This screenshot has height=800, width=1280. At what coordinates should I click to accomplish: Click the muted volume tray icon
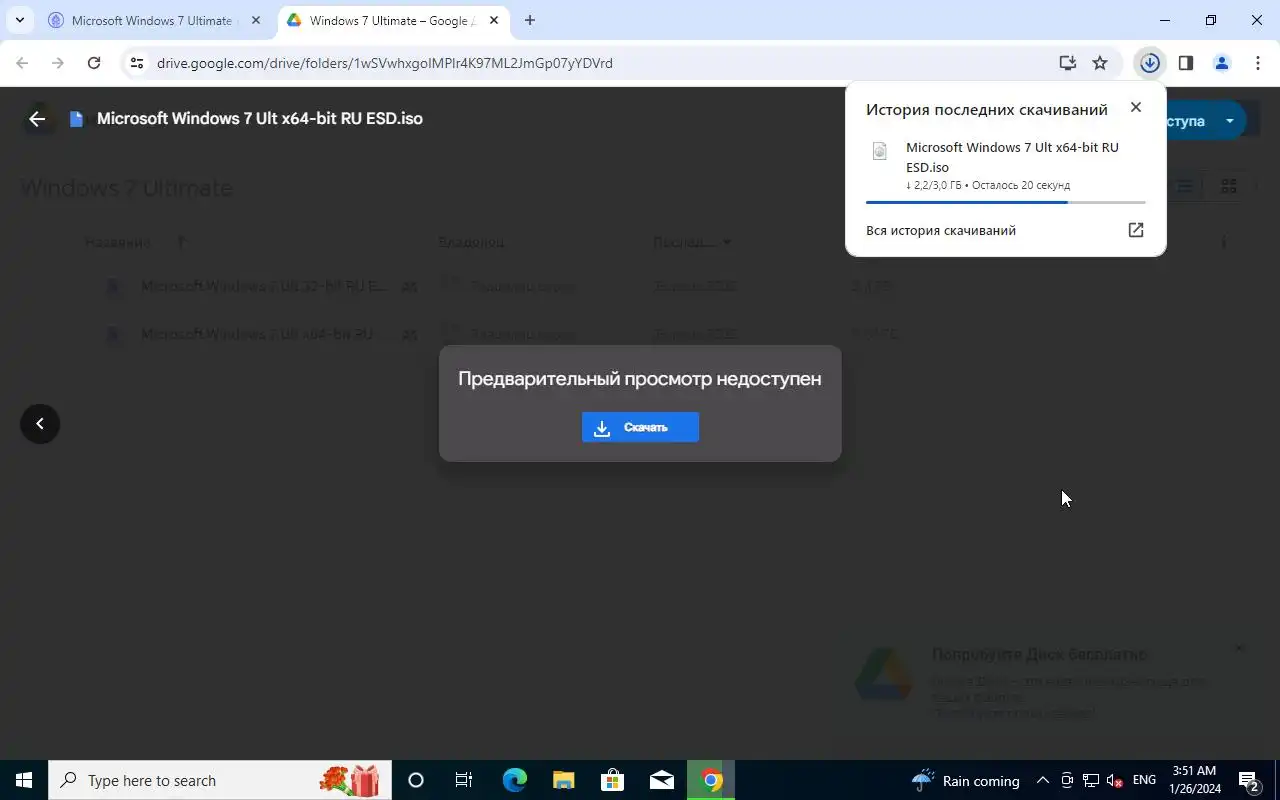1115,780
